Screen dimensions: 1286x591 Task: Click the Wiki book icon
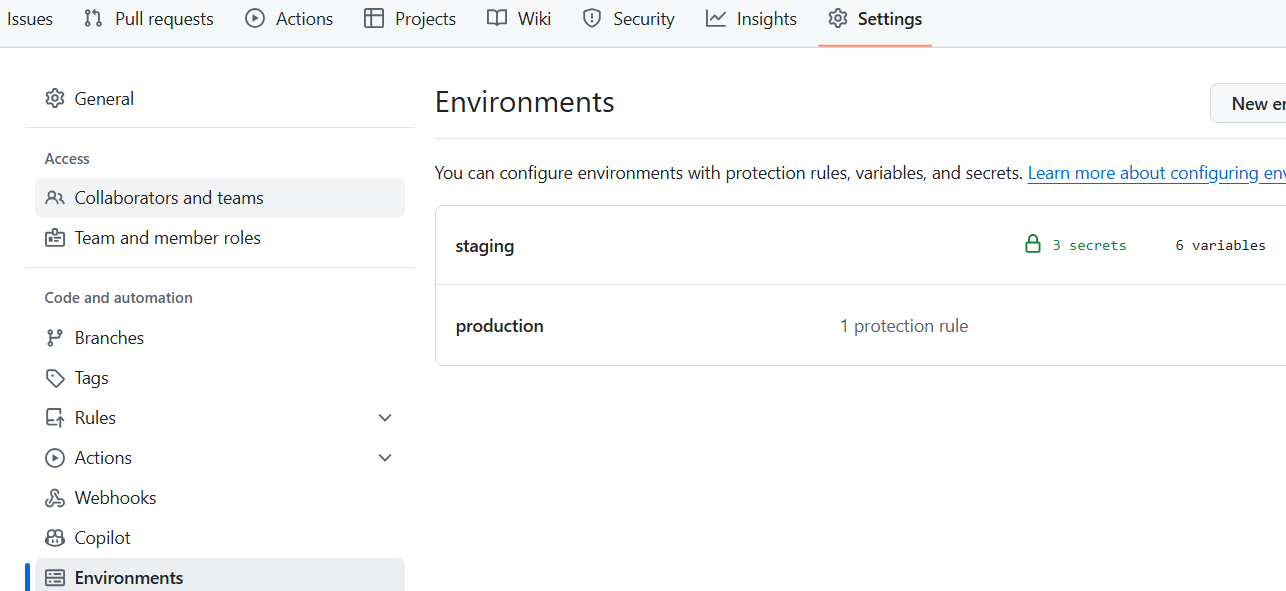(497, 18)
